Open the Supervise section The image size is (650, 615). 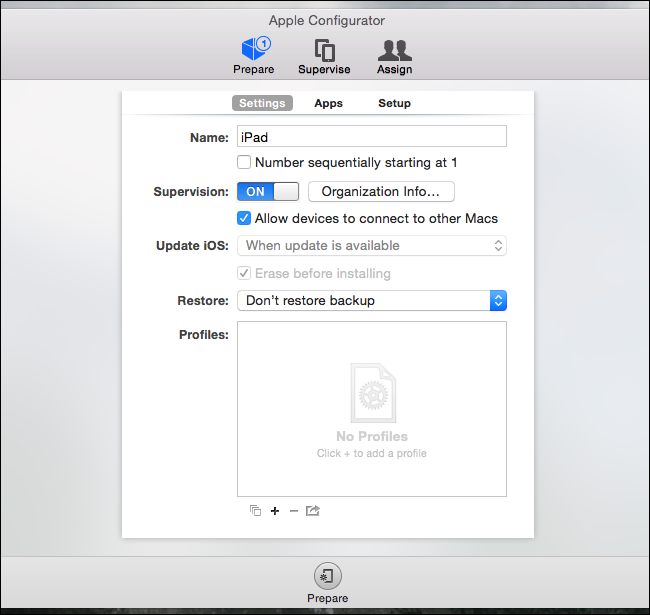point(324,56)
